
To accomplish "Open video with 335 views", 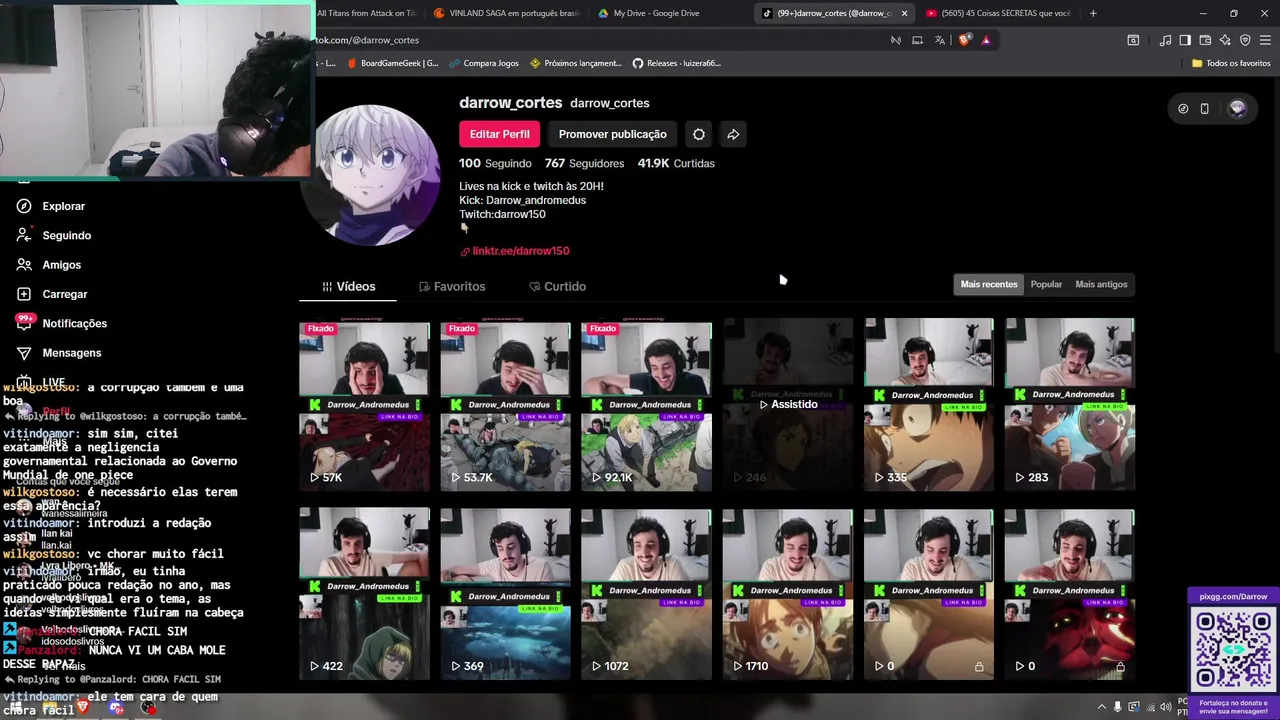I will coord(929,405).
